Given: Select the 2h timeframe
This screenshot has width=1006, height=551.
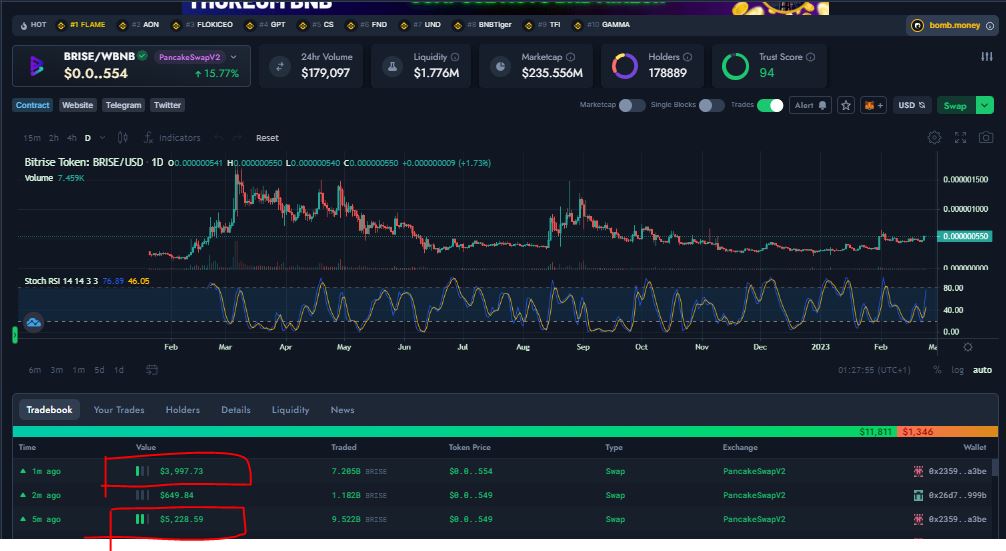Looking at the screenshot, I should [x=53, y=137].
